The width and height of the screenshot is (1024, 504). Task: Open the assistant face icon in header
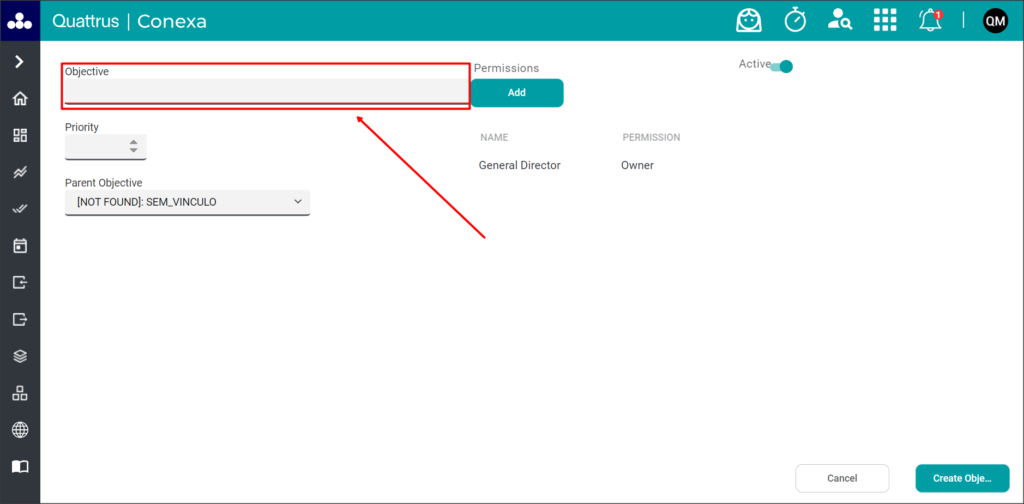pos(749,20)
